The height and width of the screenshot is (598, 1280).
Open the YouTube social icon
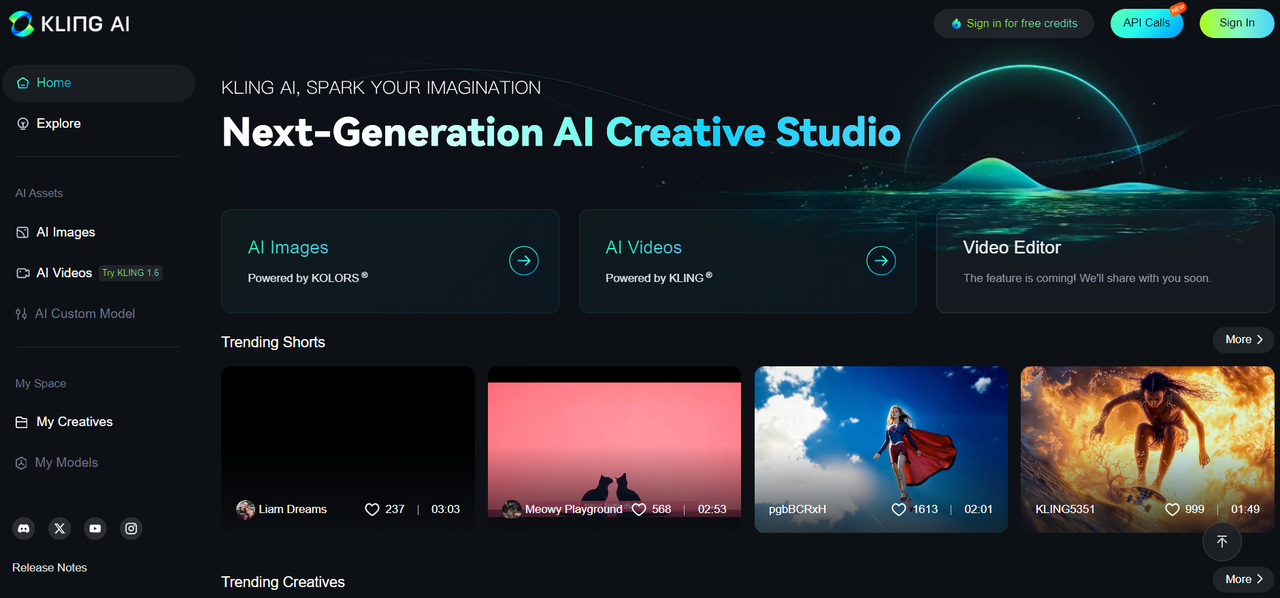point(95,528)
